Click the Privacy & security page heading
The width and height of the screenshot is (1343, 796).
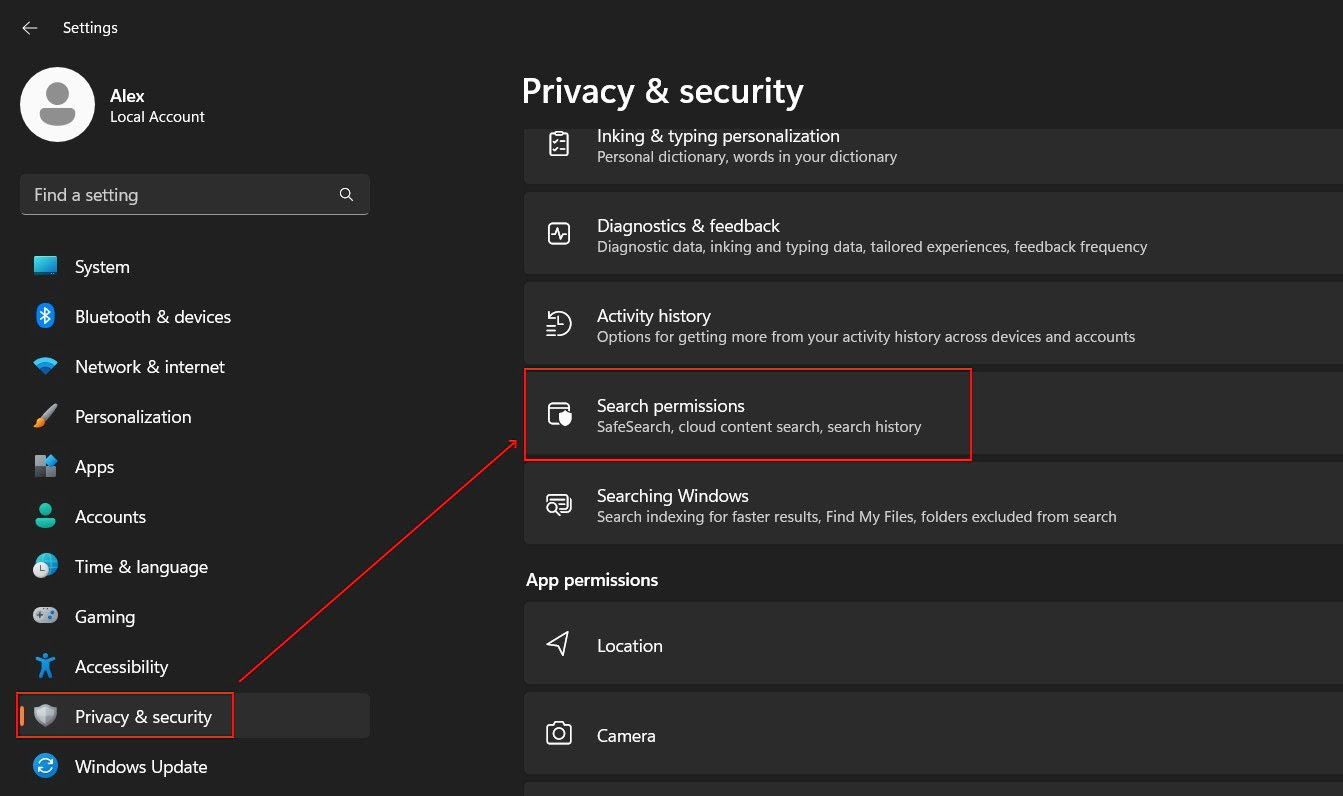[x=662, y=91]
